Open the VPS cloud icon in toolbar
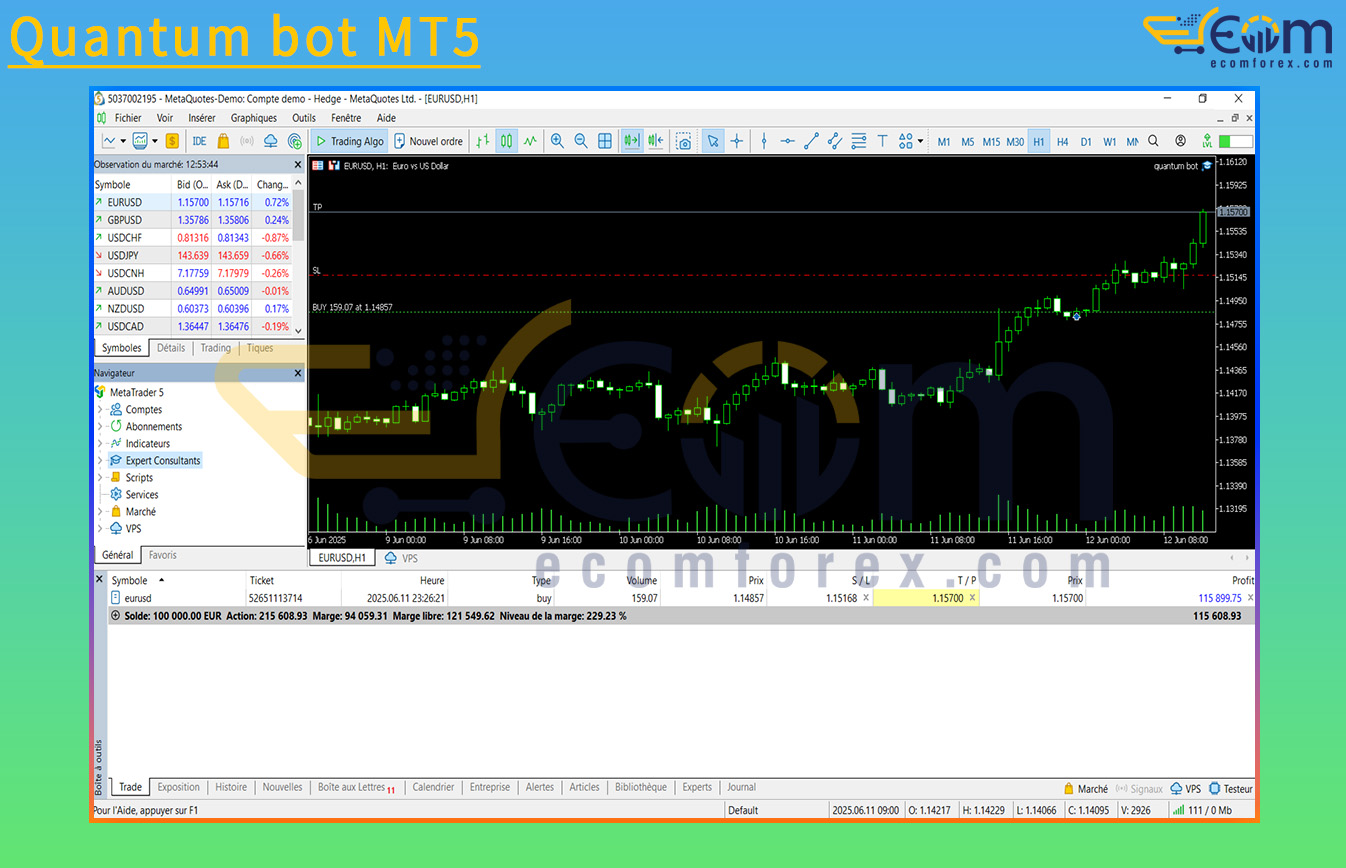1346x868 pixels. click(271, 141)
